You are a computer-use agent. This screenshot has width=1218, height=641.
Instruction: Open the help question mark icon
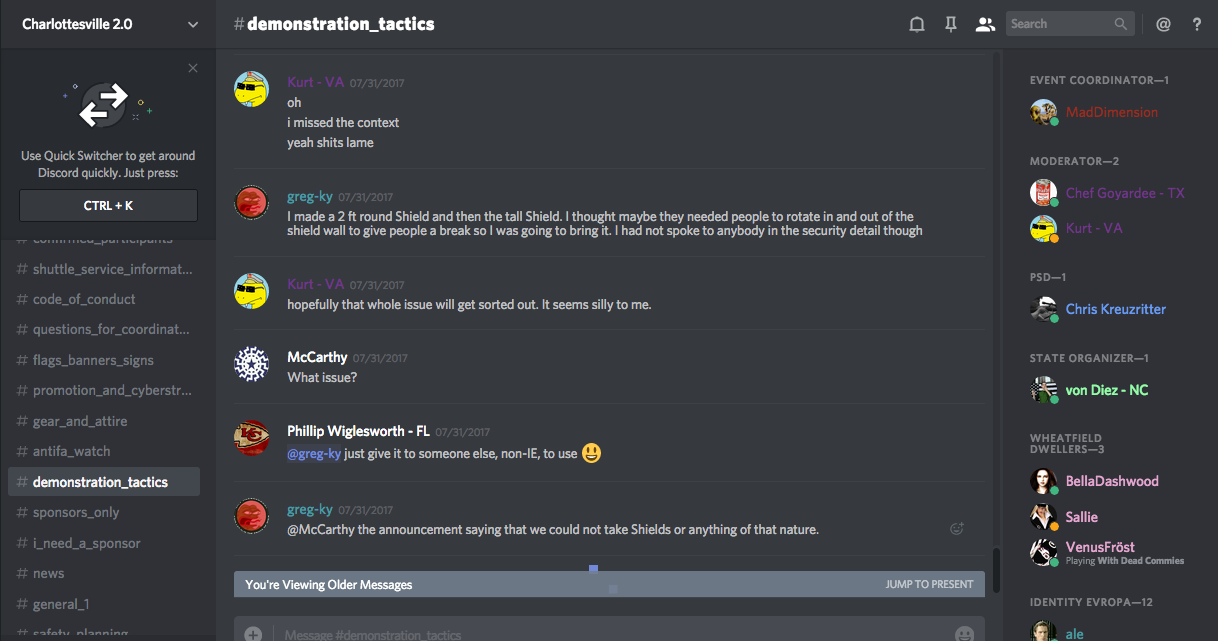click(x=1197, y=24)
